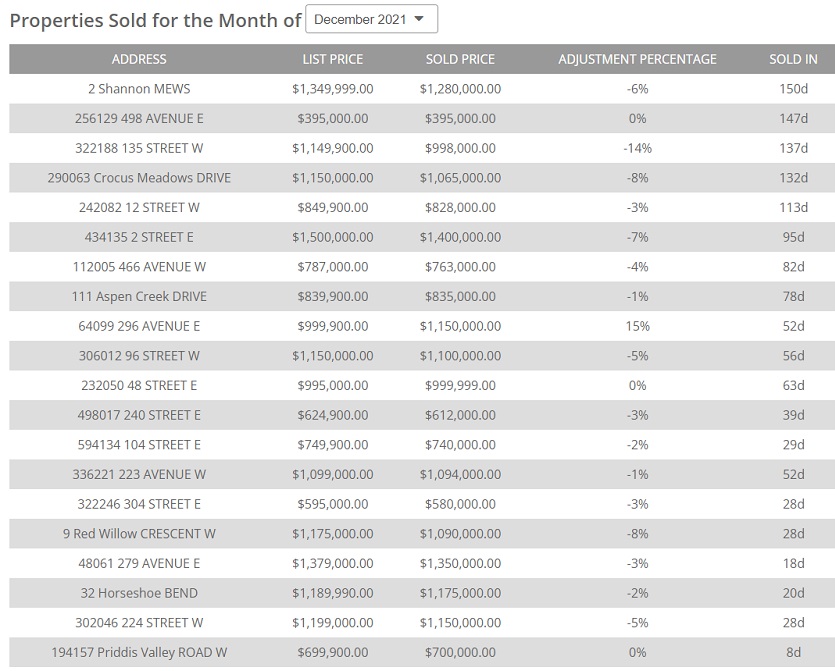Image resolution: width=835 pixels, height=671 pixels.
Task: Select 194157 Priddis Valley ROAD W
Action: pyautogui.click(x=139, y=653)
